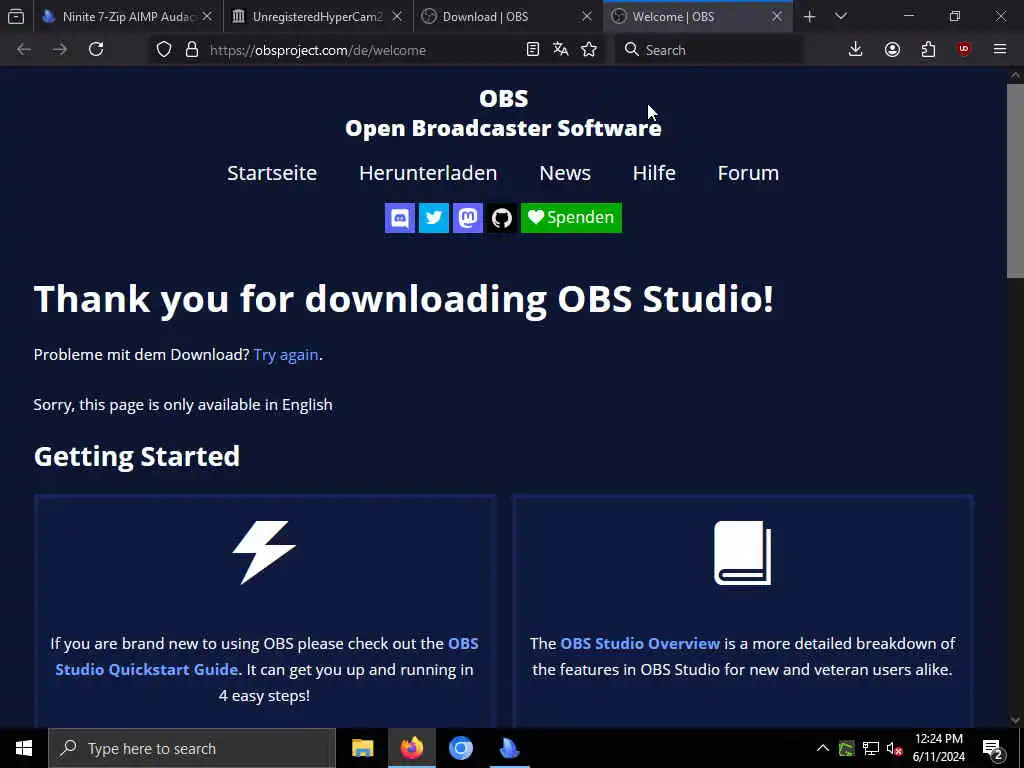Open File Explorer from the taskbar
Image resolution: width=1024 pixels, height=768 pixels.
coord(362,748)
